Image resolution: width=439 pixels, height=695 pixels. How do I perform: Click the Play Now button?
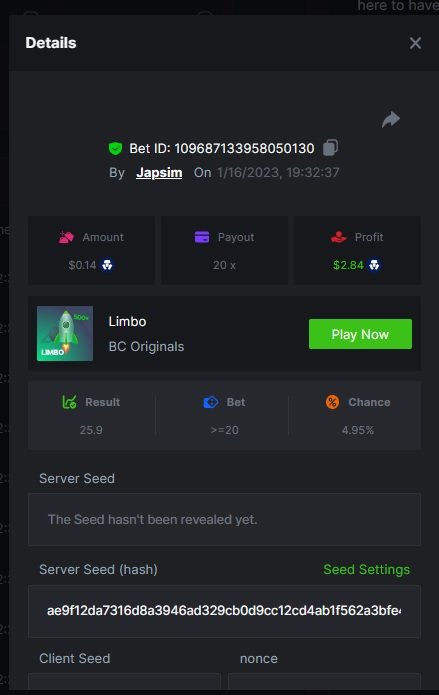[361, 334]
